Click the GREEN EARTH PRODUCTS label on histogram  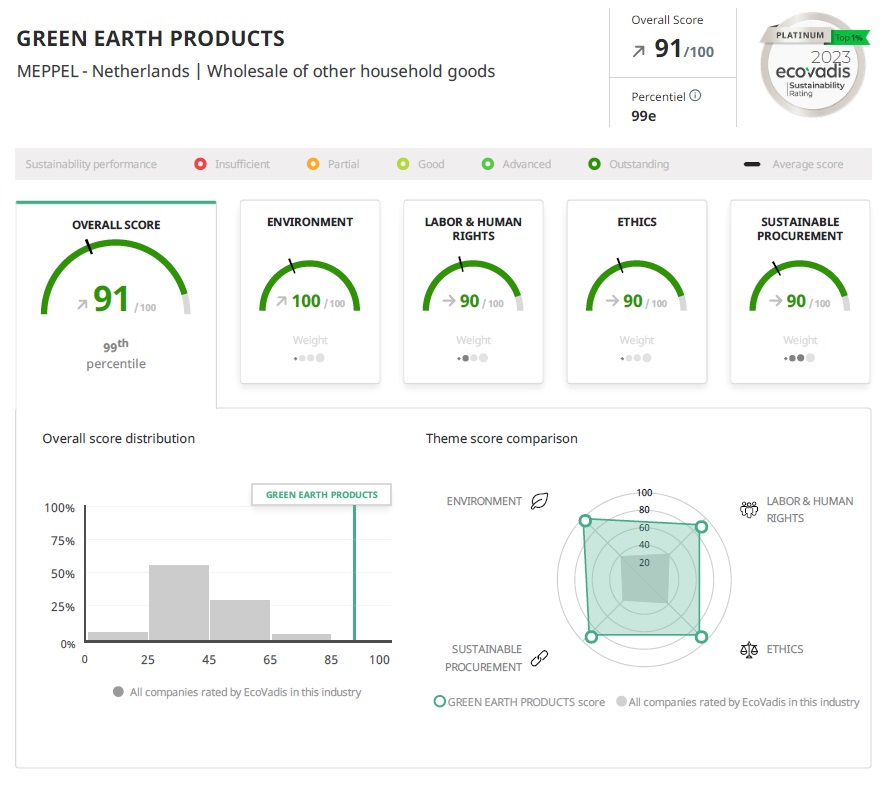(x=321, y=495)
